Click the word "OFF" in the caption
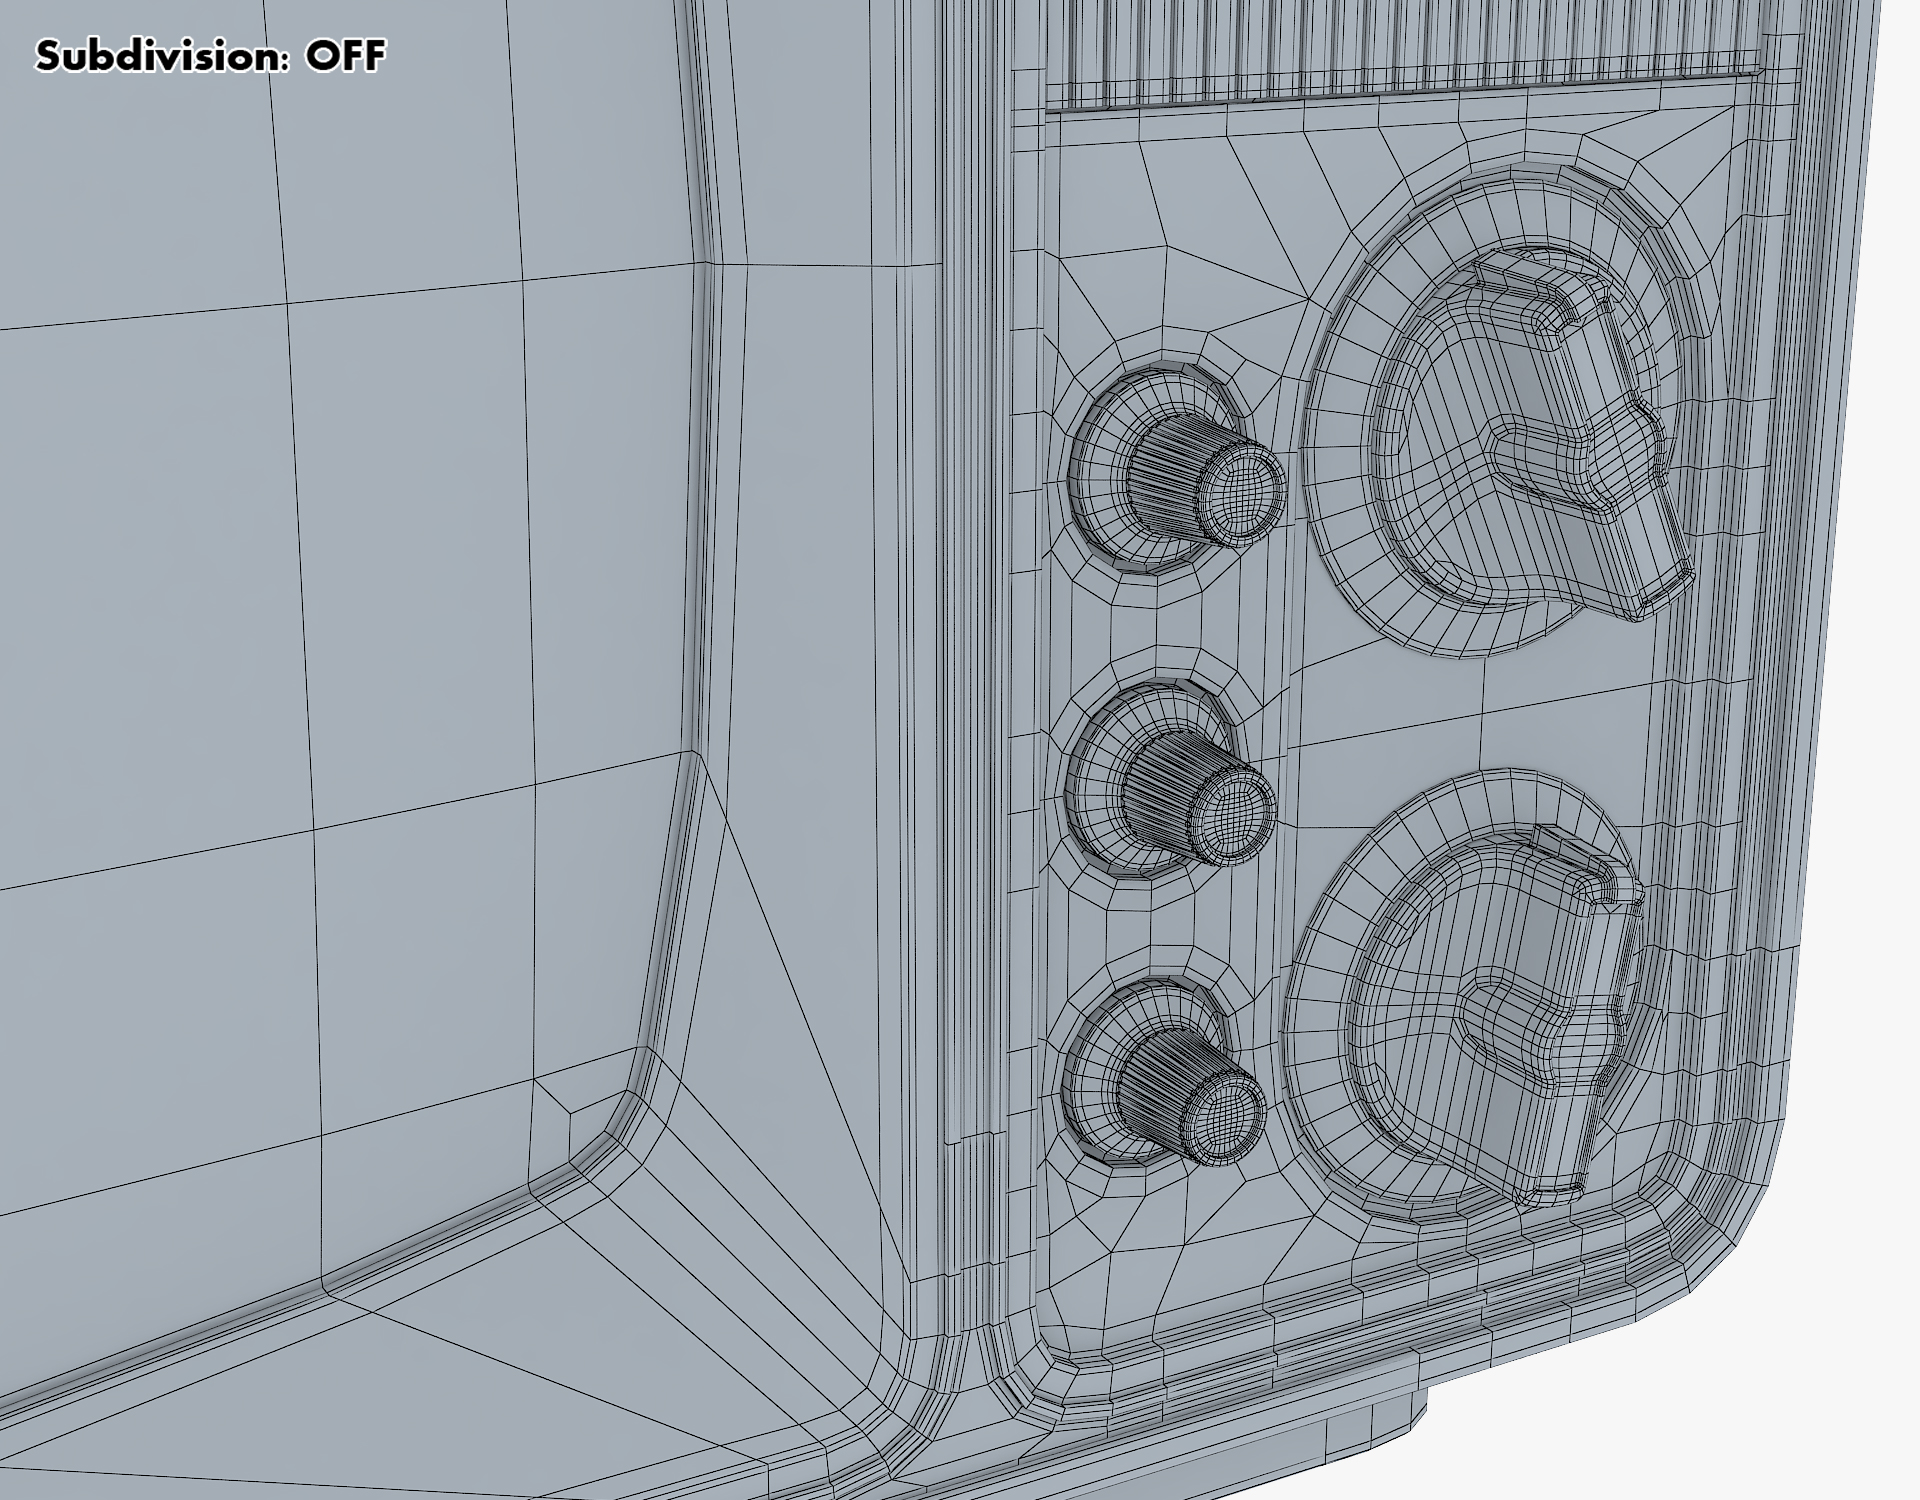 pos(345,56)
